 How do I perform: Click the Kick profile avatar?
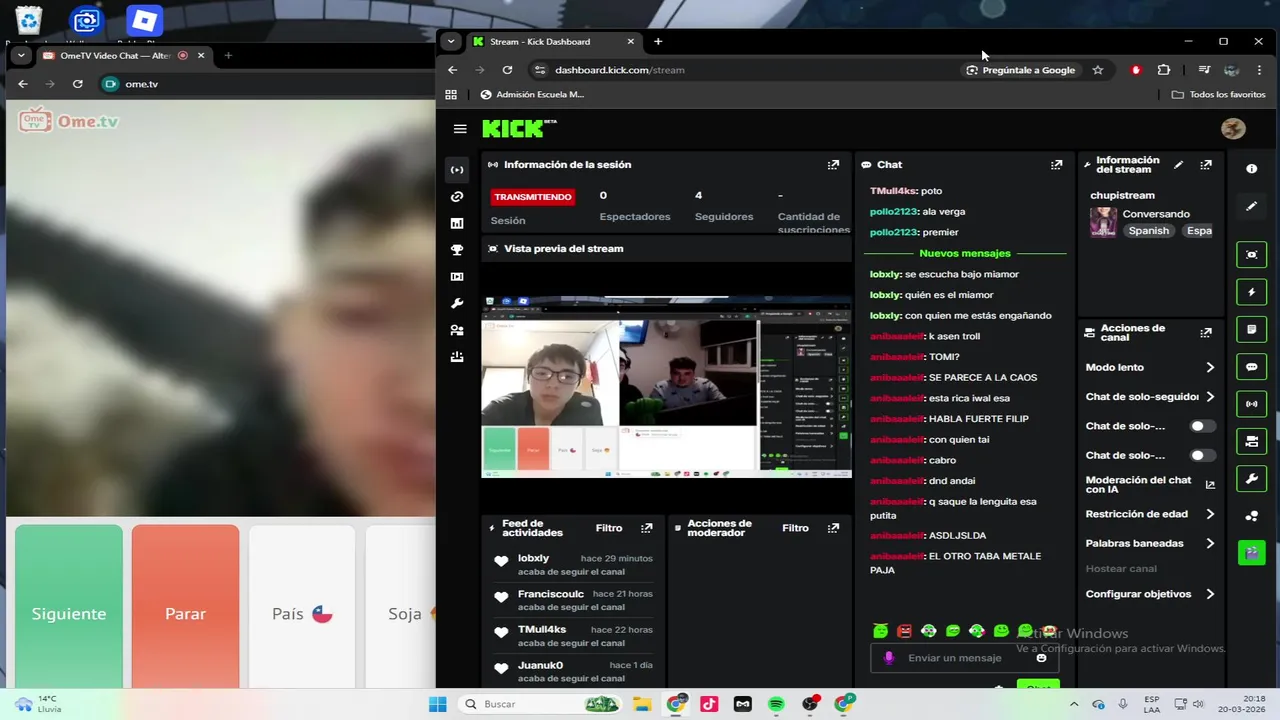pos(1233,129)
